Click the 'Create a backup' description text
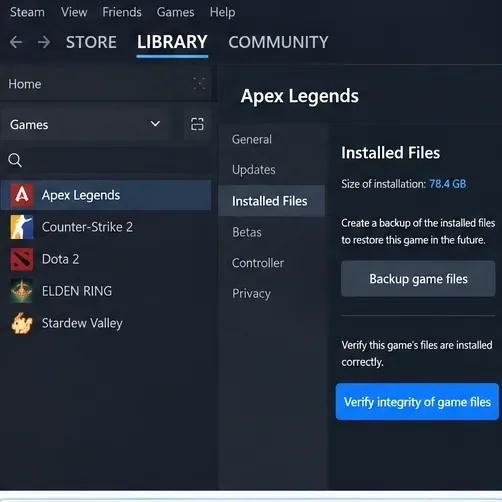 [418, 231]
